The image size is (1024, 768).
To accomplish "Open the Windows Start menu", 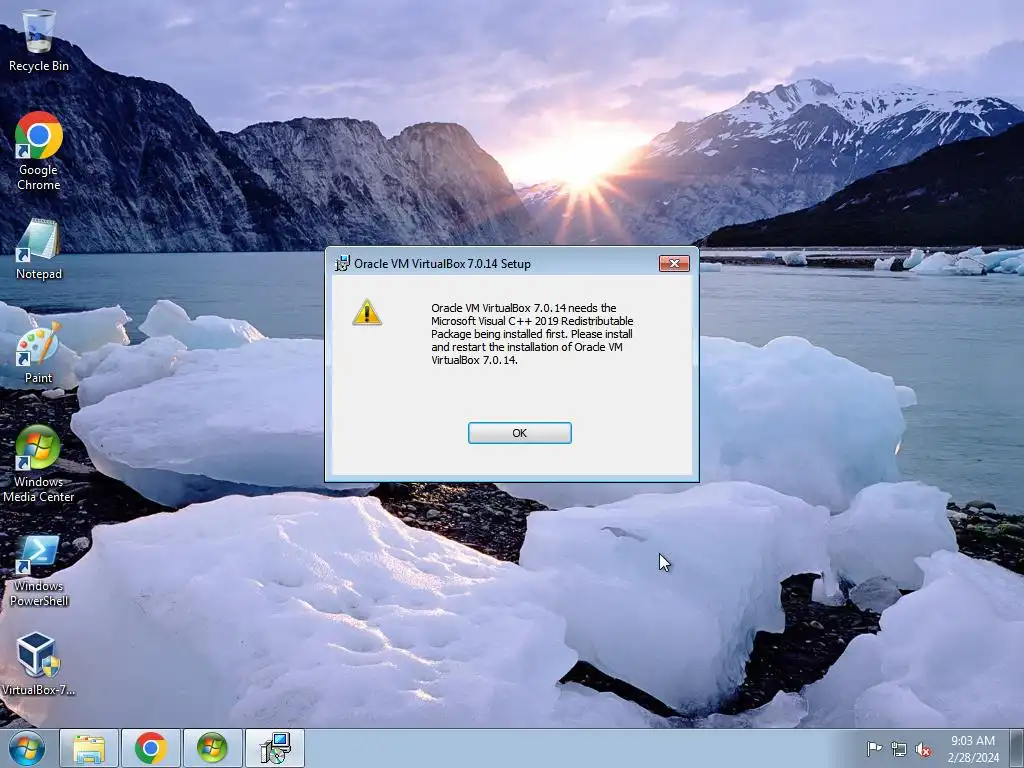I will pos(26,748).
